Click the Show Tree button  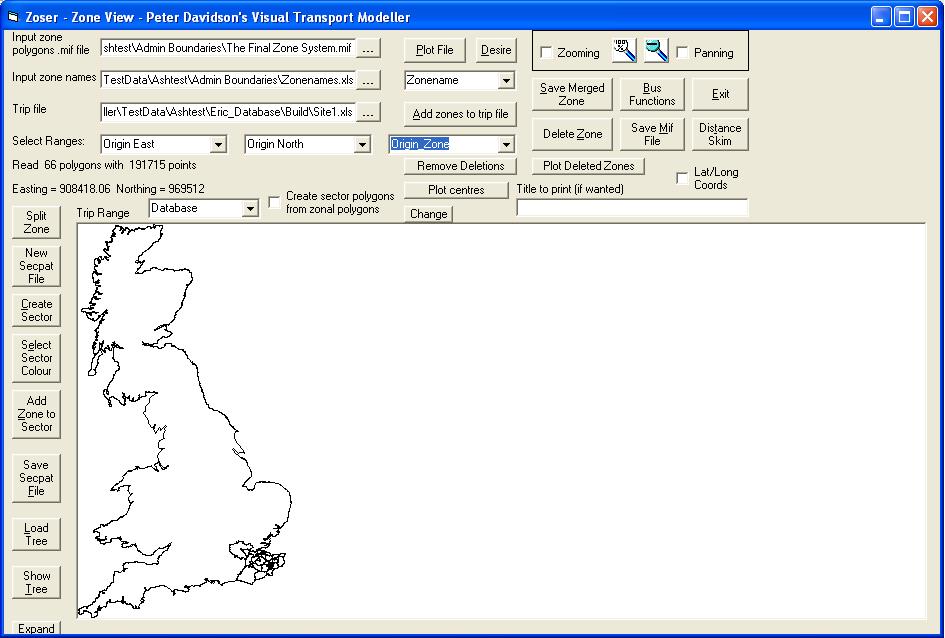coord(36,582)
